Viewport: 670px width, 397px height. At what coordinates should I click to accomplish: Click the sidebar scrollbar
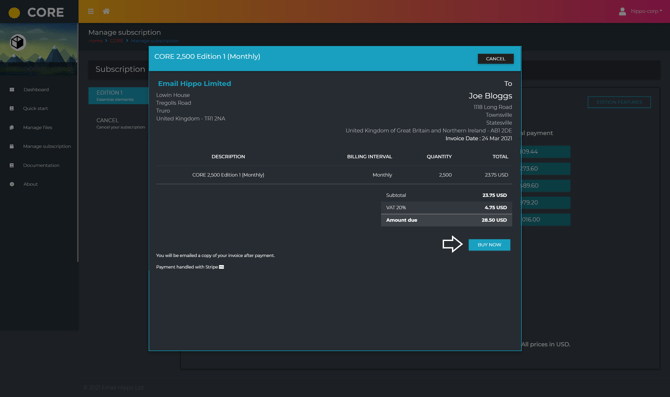77,141
